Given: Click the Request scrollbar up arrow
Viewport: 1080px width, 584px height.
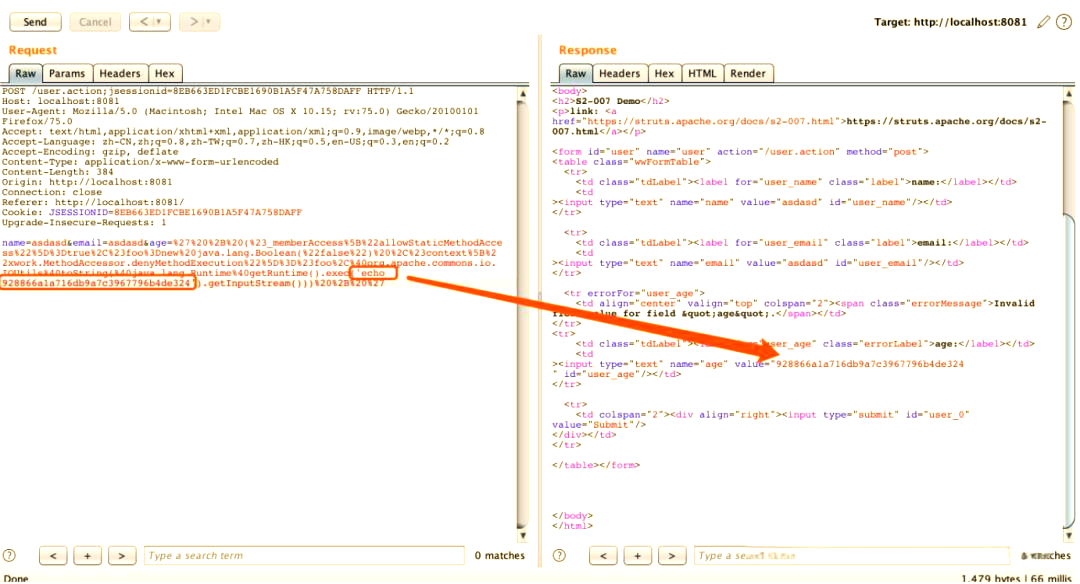Looking at the screenshot, I should 523,93.
